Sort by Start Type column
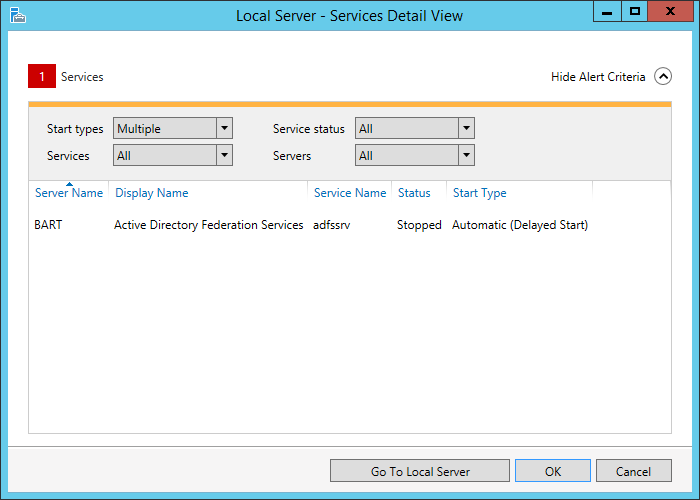This screenshot has width=700, height=500. click(x=480, y=193)
